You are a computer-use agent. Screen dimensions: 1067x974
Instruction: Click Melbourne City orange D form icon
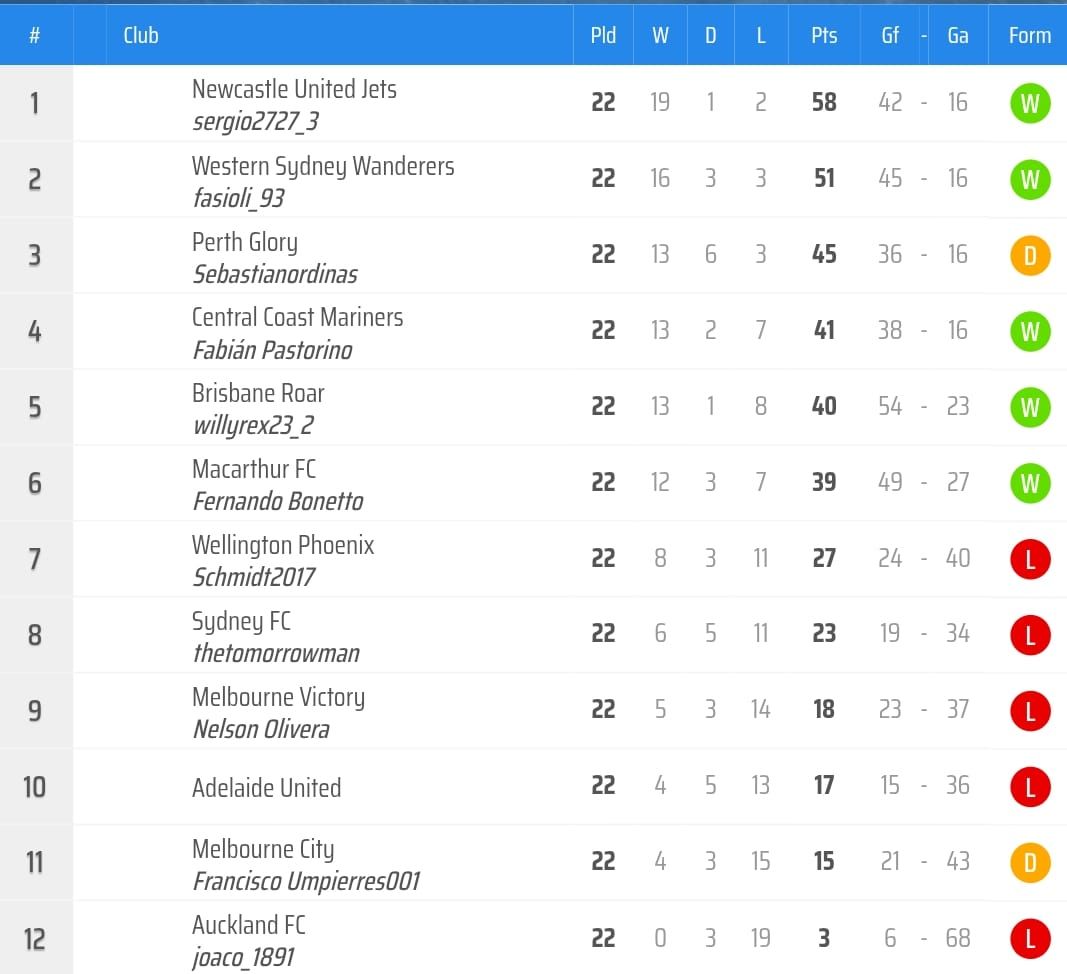1030,862
